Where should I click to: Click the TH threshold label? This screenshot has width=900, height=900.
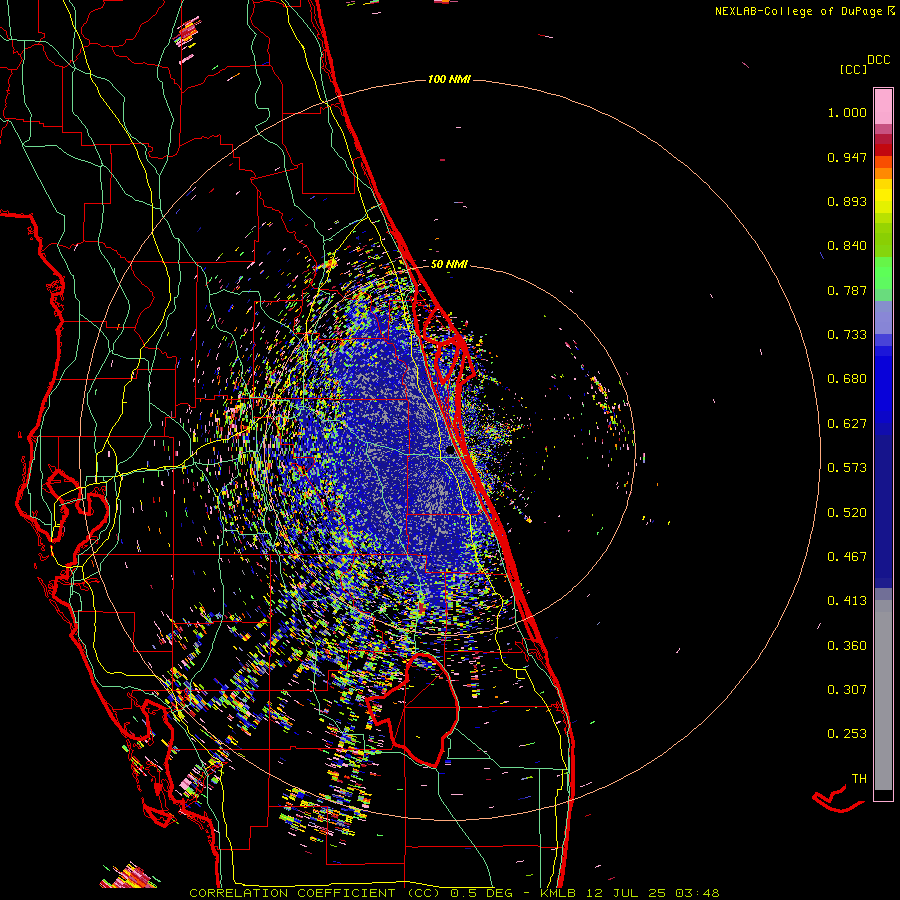pyautogui.click(x=859, y=779)
